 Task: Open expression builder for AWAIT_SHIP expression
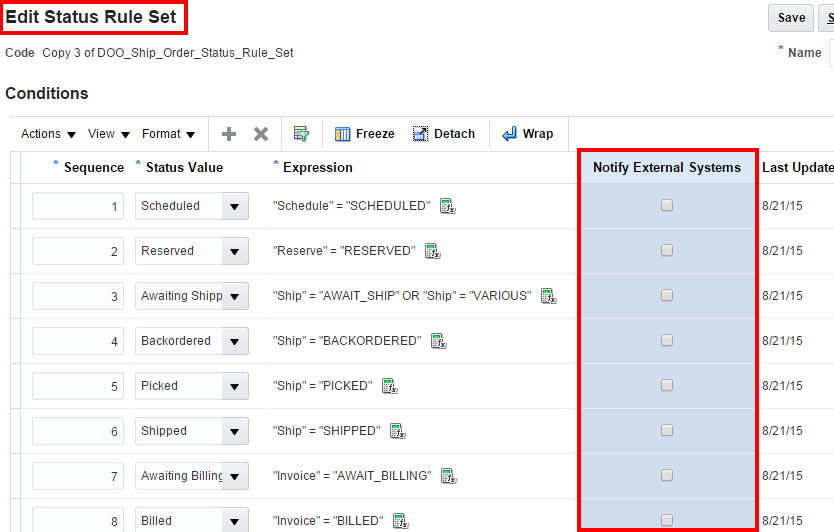tap(548, 296)
